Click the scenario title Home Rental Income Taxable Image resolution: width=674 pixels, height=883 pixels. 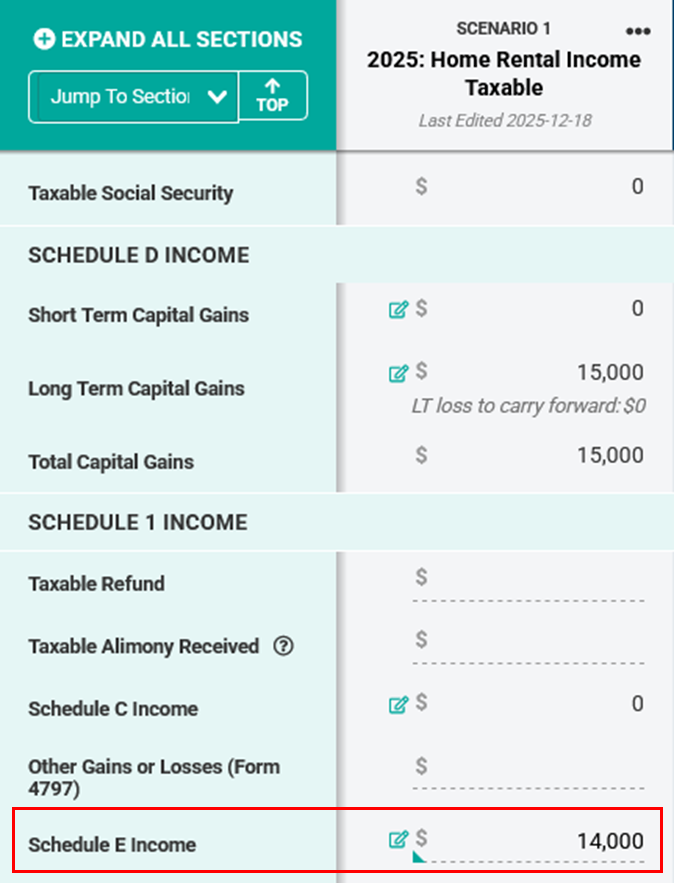pos(504,73)
